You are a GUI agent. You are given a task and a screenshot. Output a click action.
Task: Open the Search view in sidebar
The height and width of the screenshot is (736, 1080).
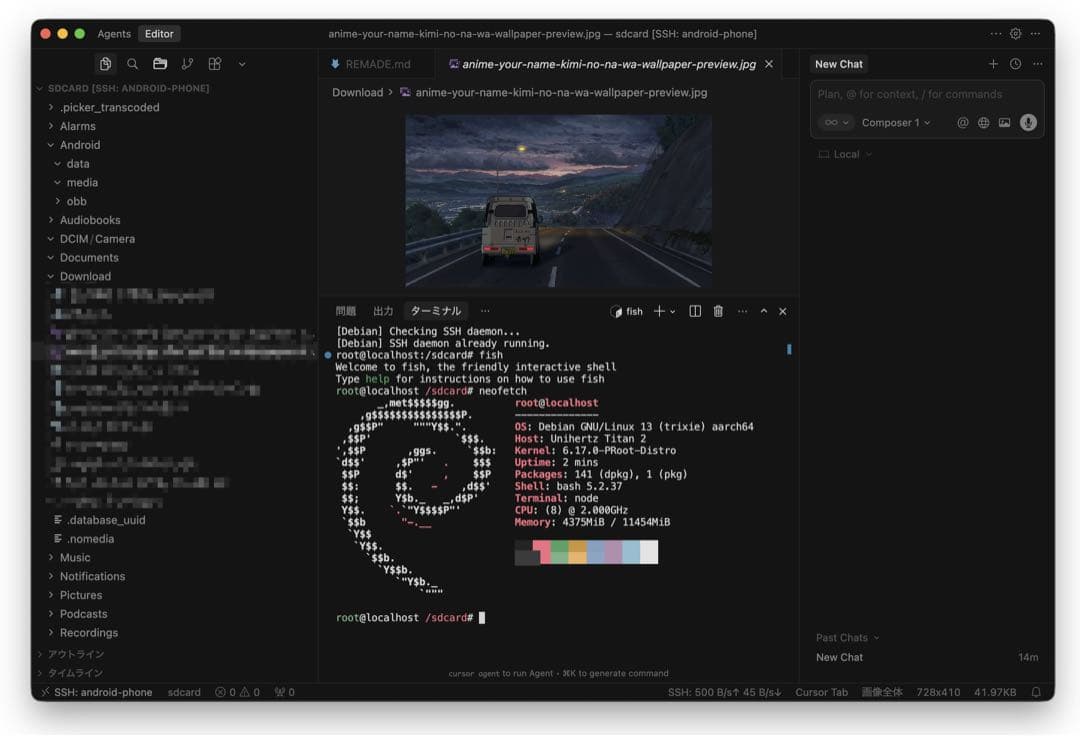[x=132, y=64]
